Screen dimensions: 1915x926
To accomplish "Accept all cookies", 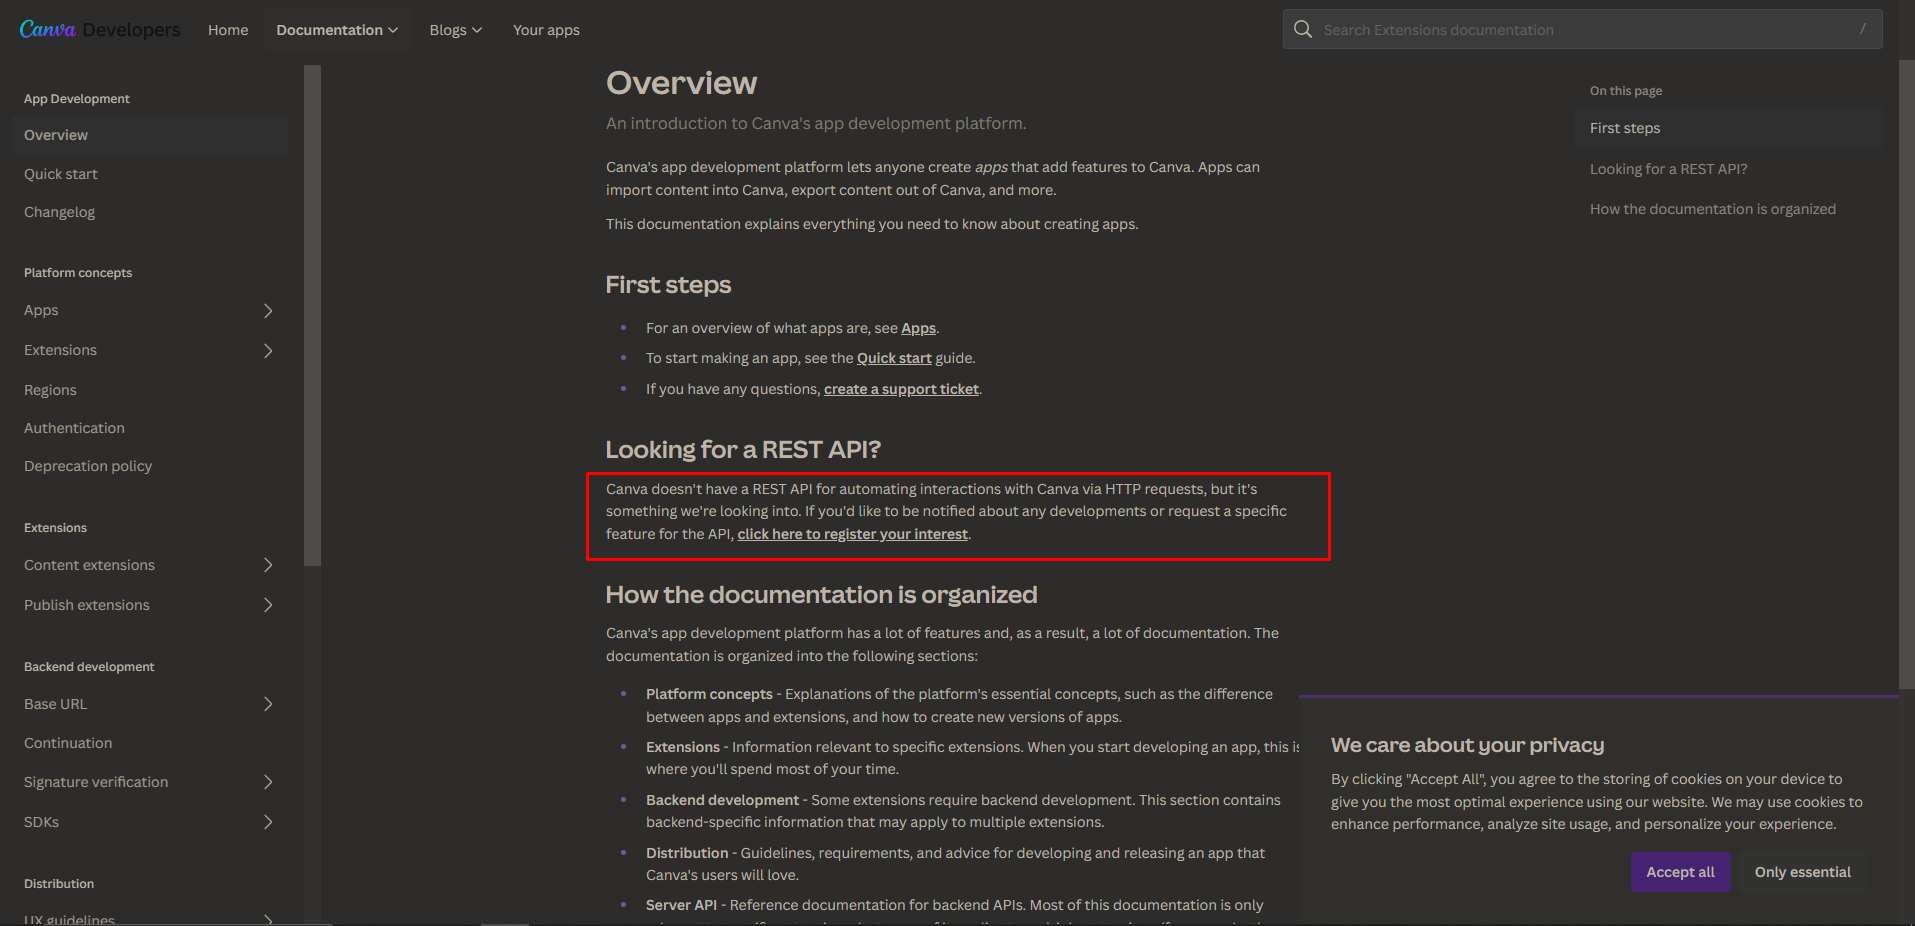I will (x=1681, y=872).
